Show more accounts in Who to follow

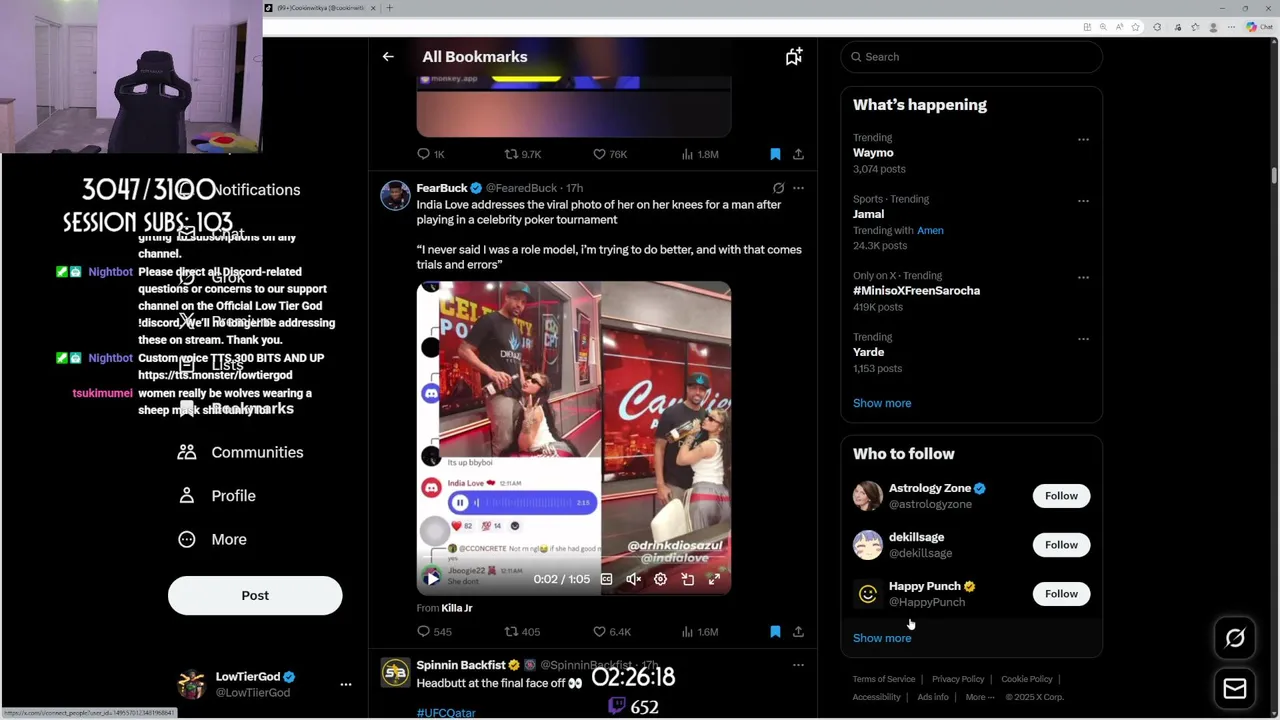click(x=882, y=638)
